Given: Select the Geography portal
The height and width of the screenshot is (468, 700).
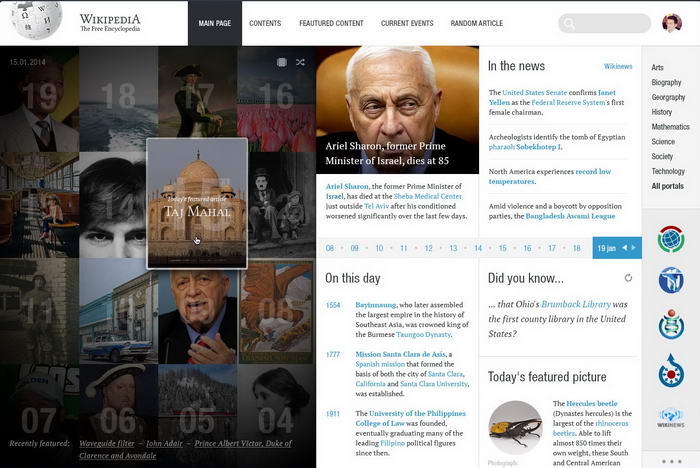Looking at the screenshot, I should (668, 97).
